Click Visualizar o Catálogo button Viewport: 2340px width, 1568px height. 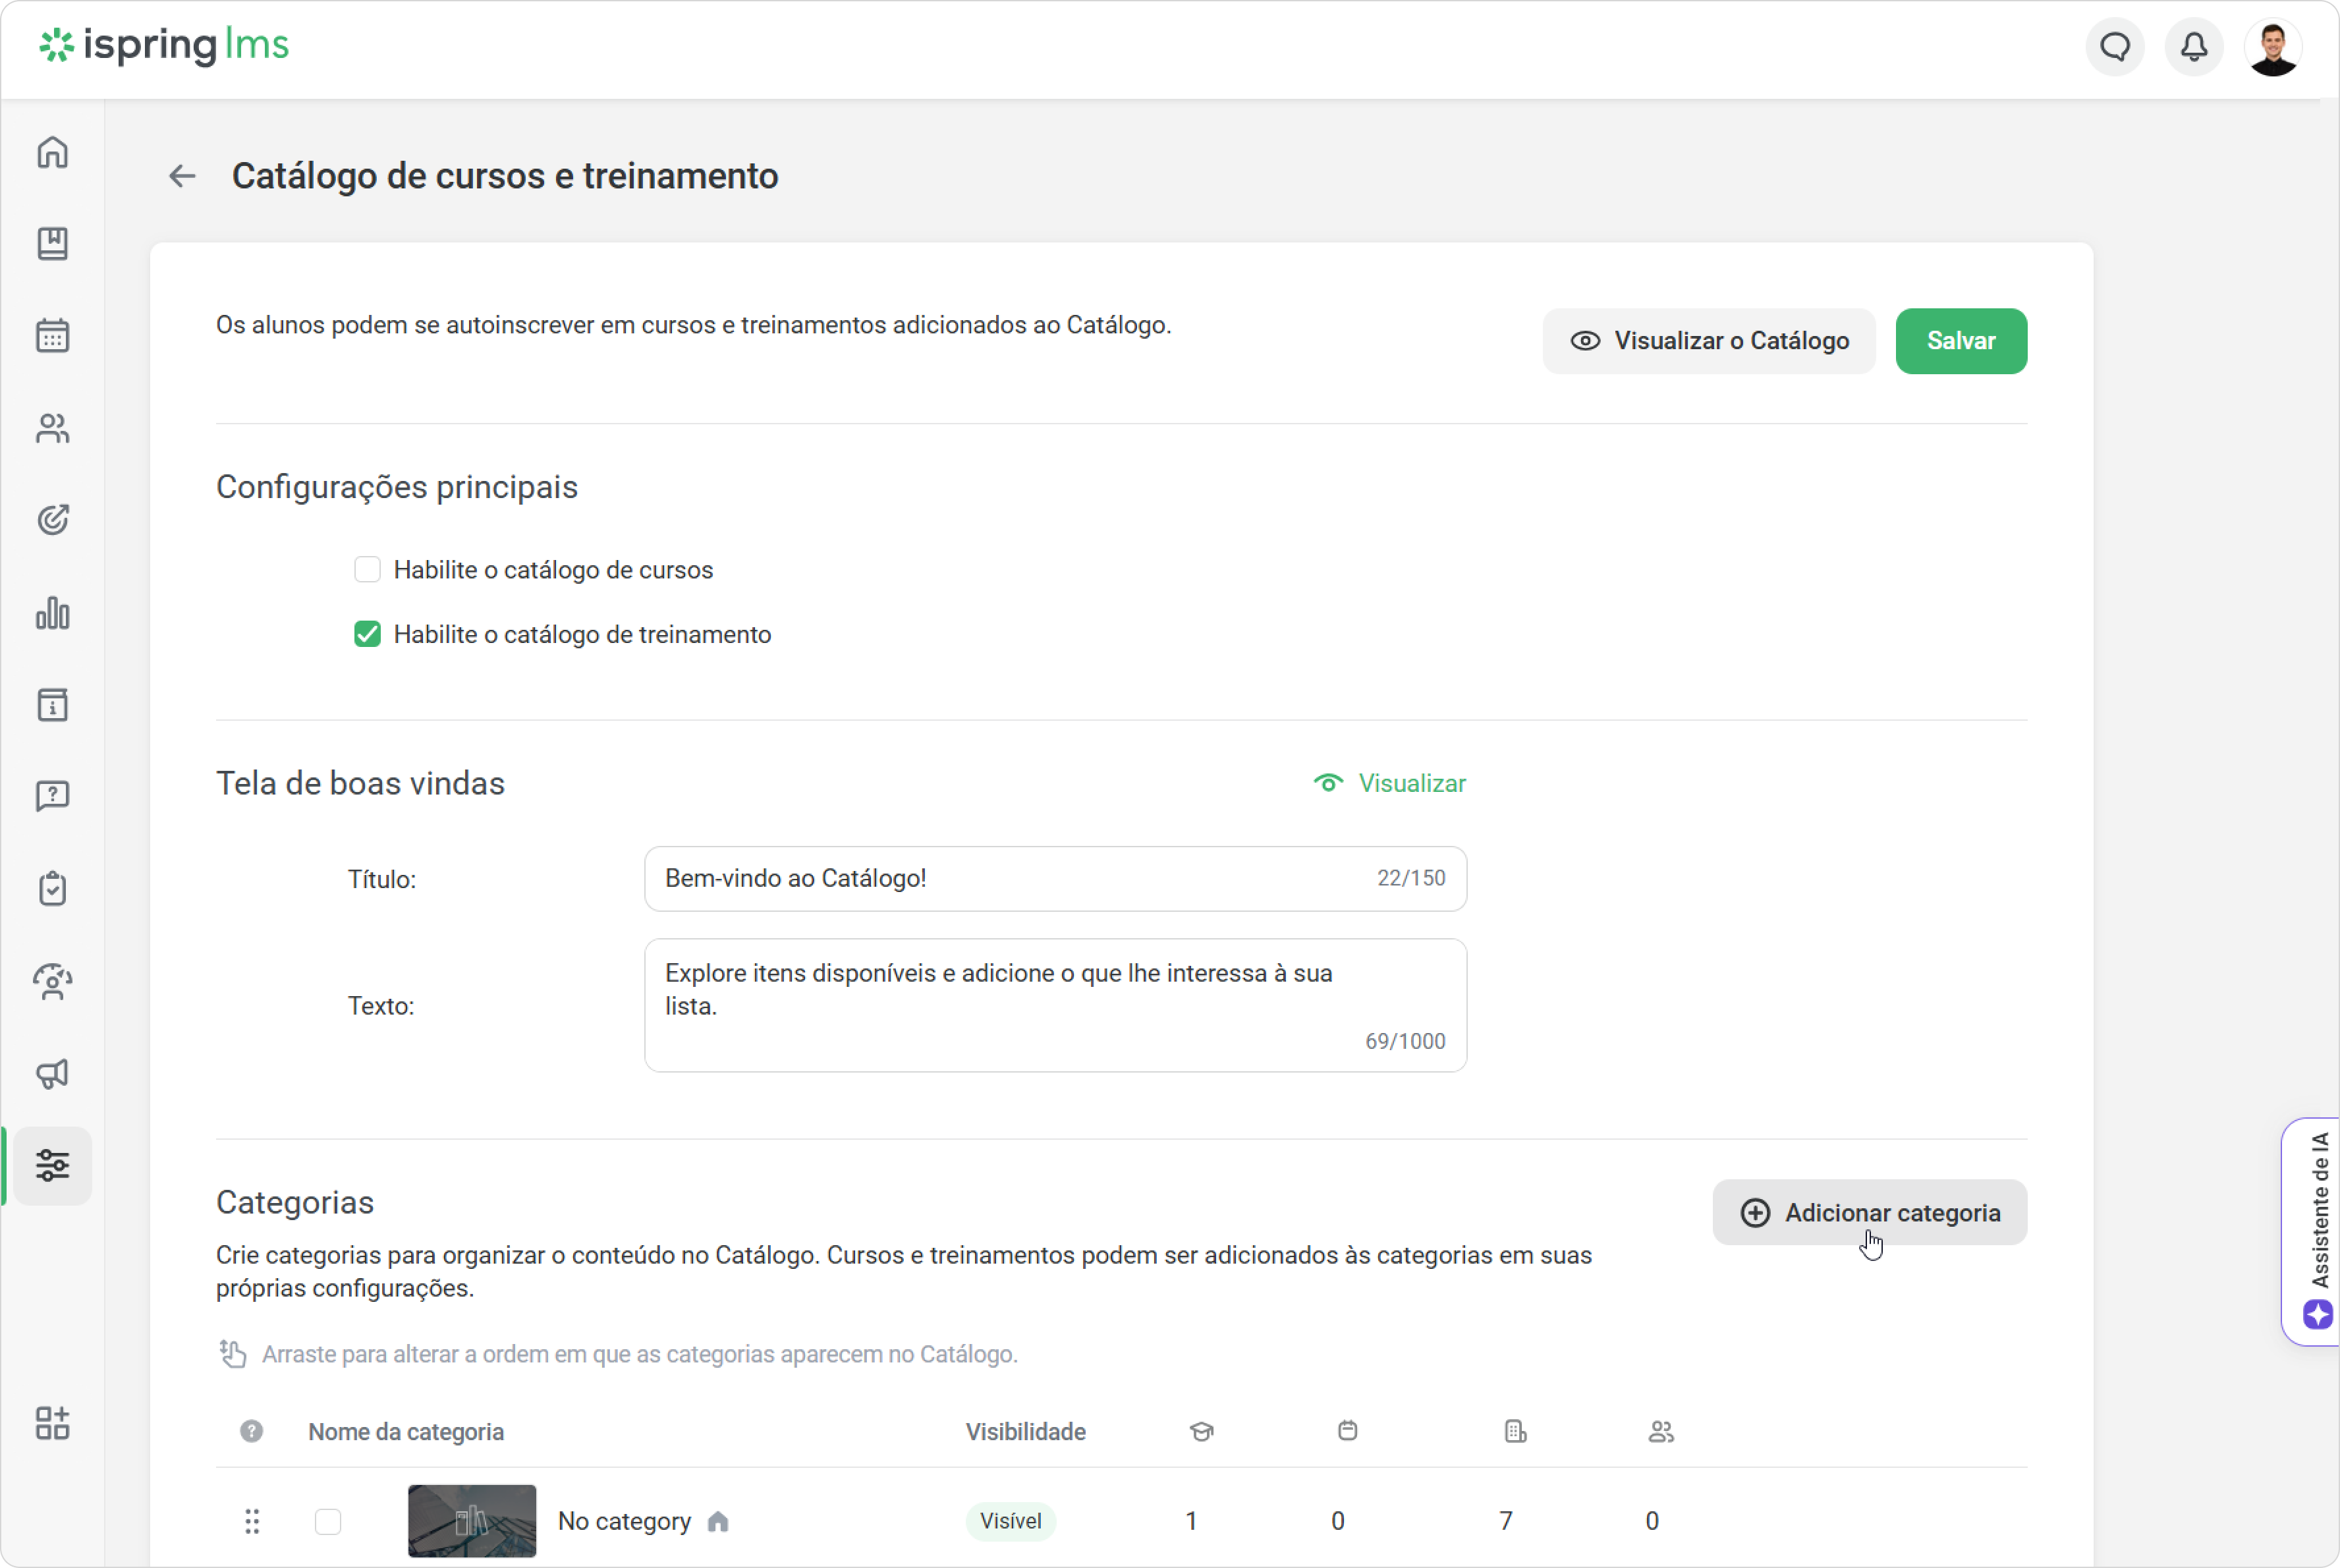click(1708, 341)
